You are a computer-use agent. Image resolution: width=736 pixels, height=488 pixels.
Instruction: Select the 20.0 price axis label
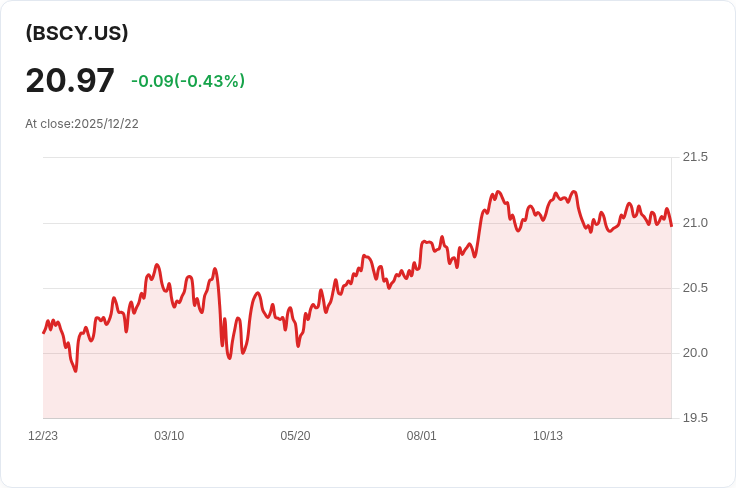695,353
